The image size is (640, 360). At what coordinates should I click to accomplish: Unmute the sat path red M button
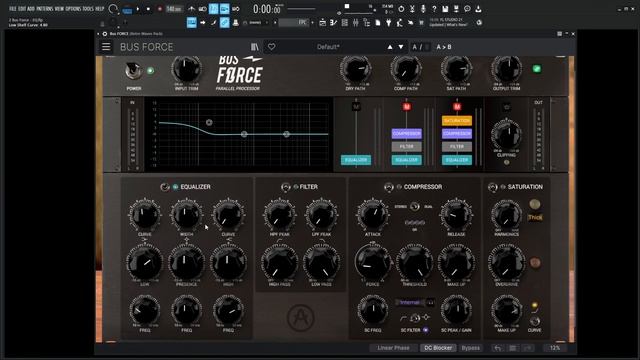point(457,107)
